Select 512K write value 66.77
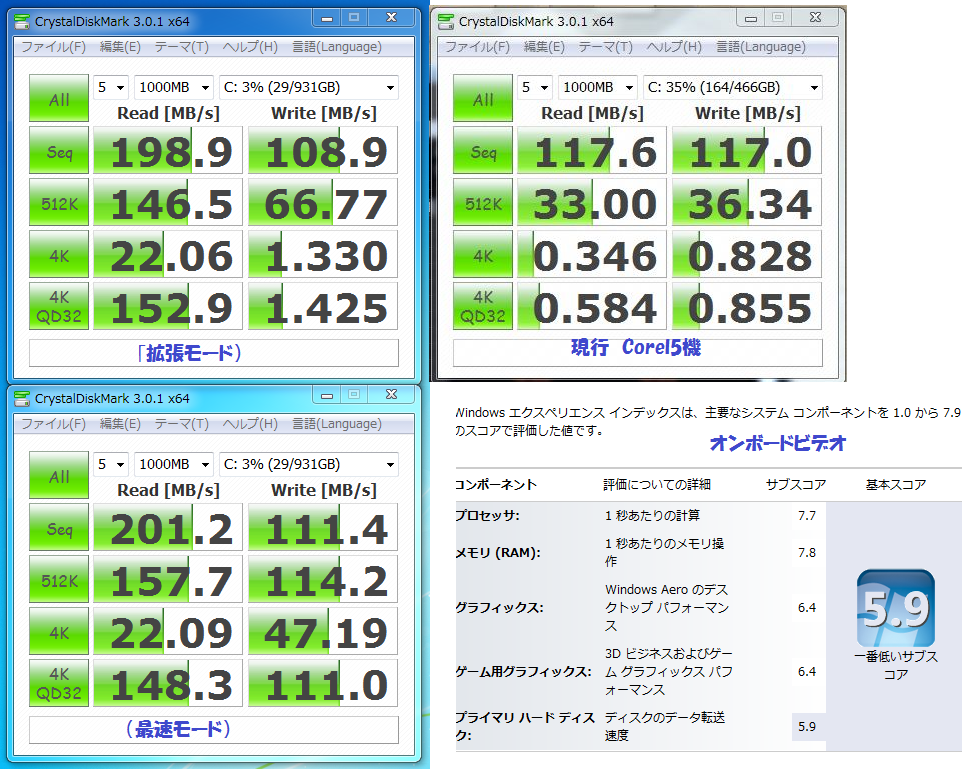 point(323,202)
